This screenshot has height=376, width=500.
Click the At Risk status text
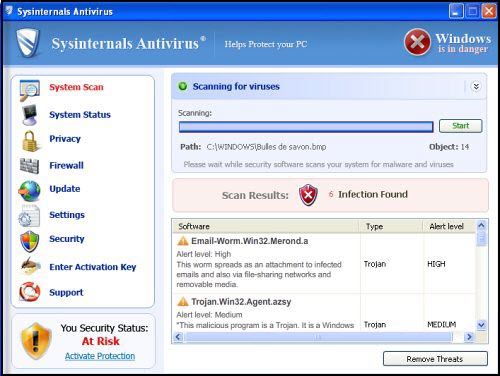point(101,341)
